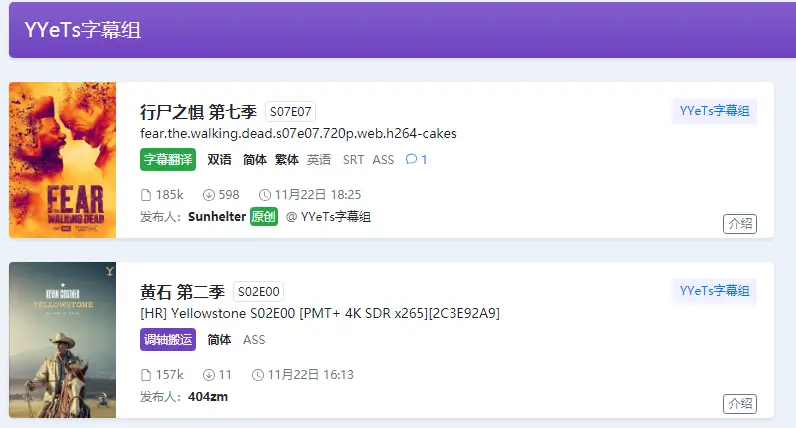This screenshot has width=796, height=428.
Task: Click the purple 调轴搬运 tag
Action: point(168,340)
